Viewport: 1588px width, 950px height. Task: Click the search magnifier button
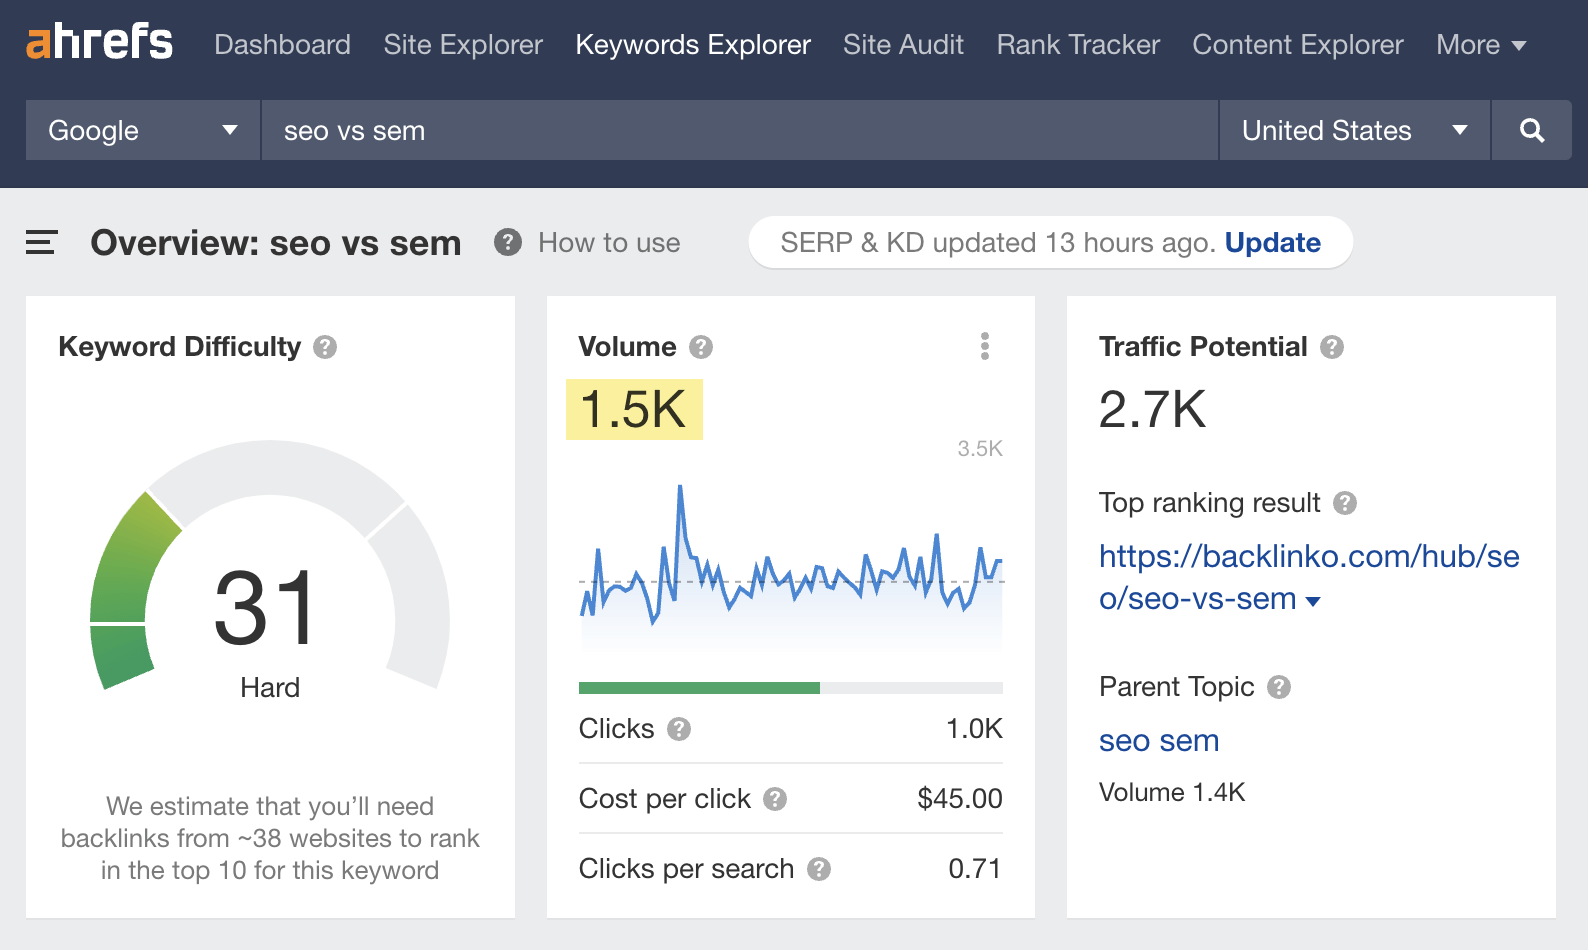[x=1531, y=130]
